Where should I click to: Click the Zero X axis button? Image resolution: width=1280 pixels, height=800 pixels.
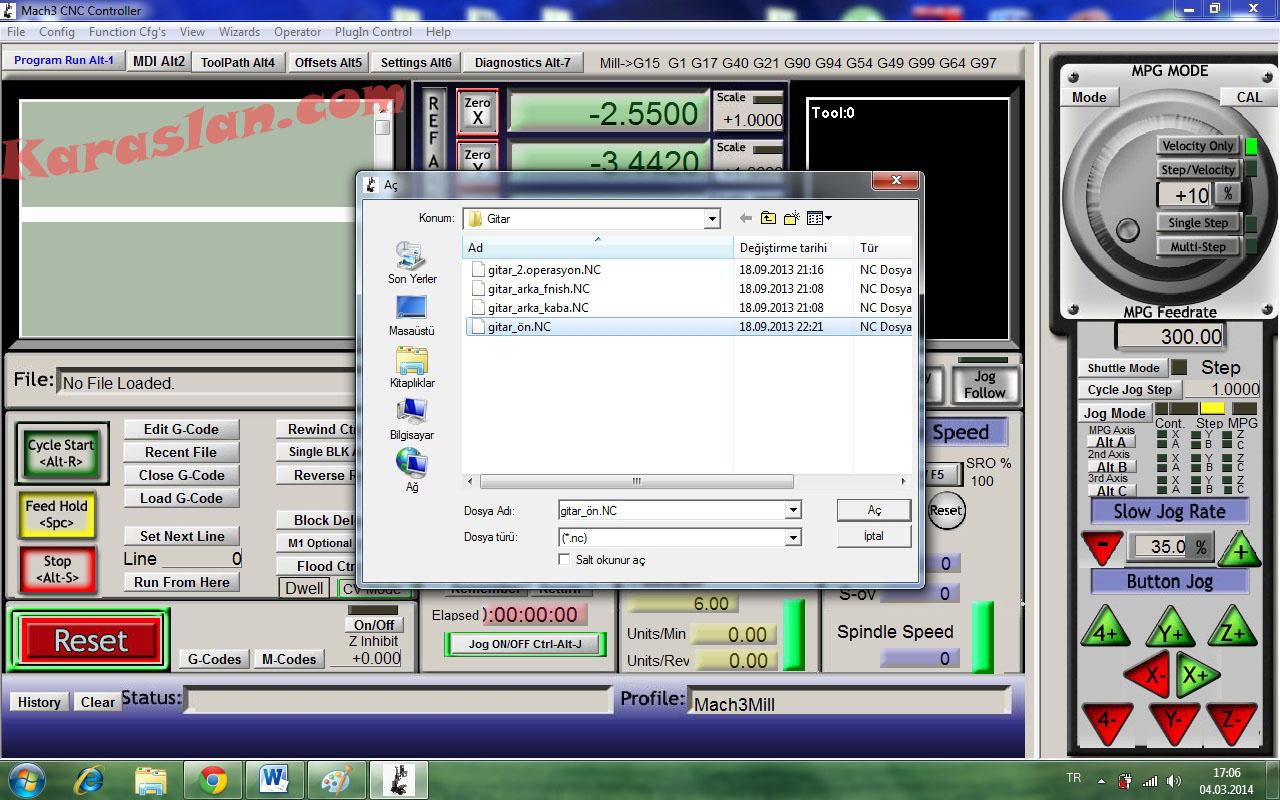tap(478, 111)
